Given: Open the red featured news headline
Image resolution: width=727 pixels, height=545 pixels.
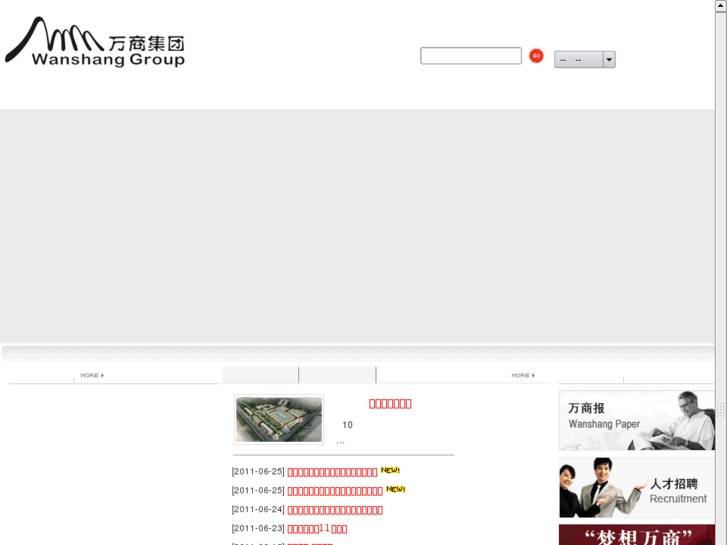Looking at the screenshot, I should coord(390,404).
